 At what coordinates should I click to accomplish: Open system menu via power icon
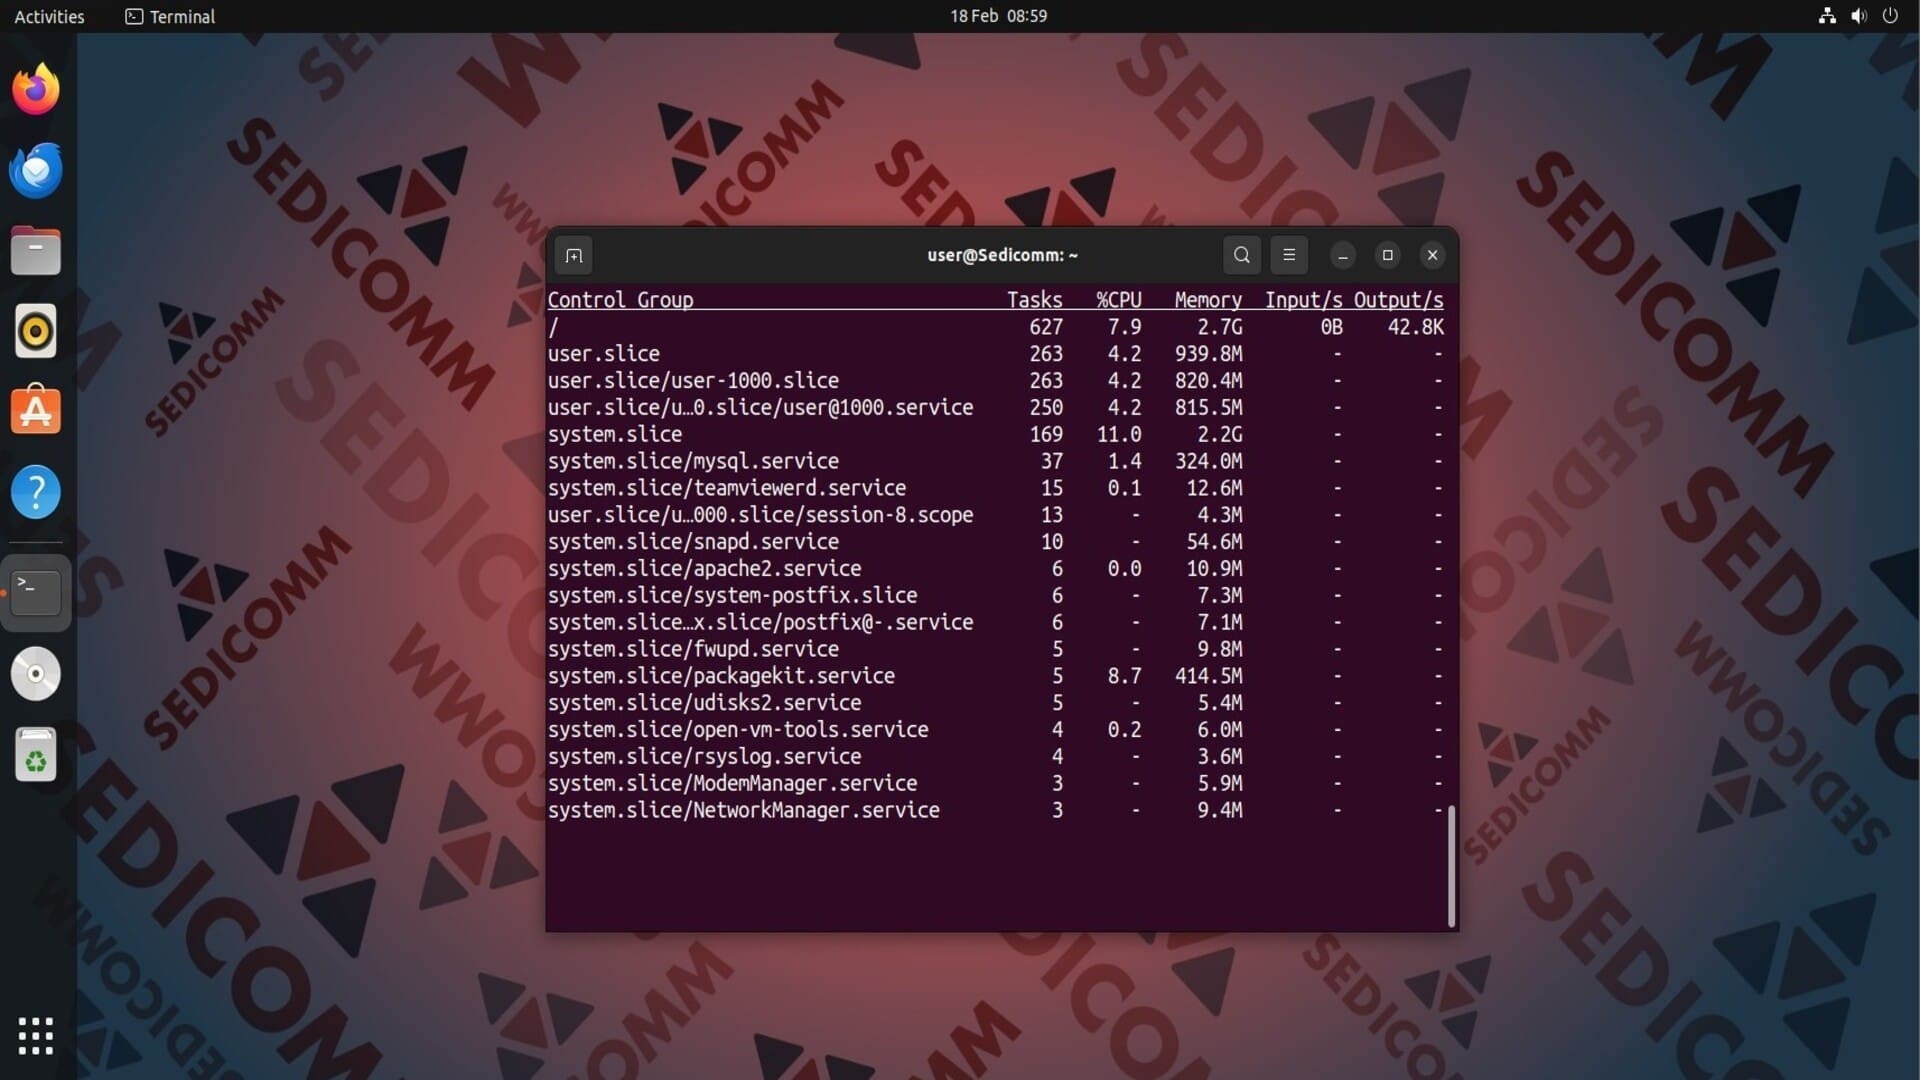coord(1890,16)
